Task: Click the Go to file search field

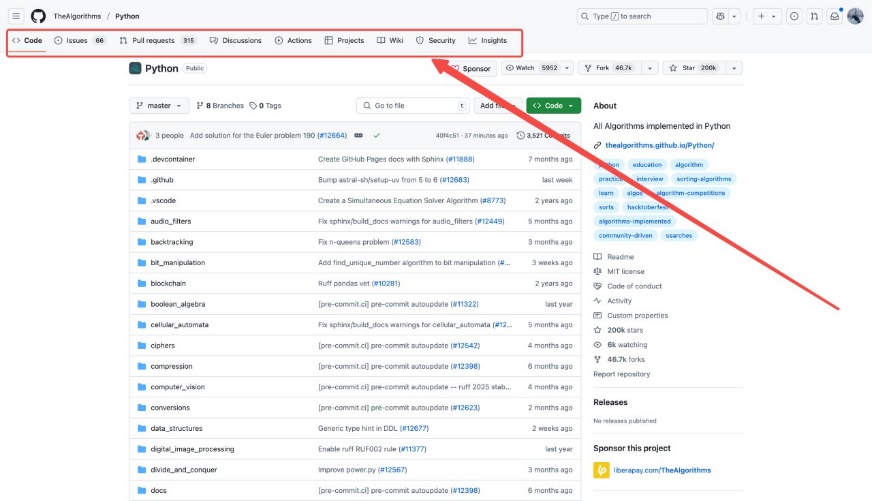Action: pos(411,105)
